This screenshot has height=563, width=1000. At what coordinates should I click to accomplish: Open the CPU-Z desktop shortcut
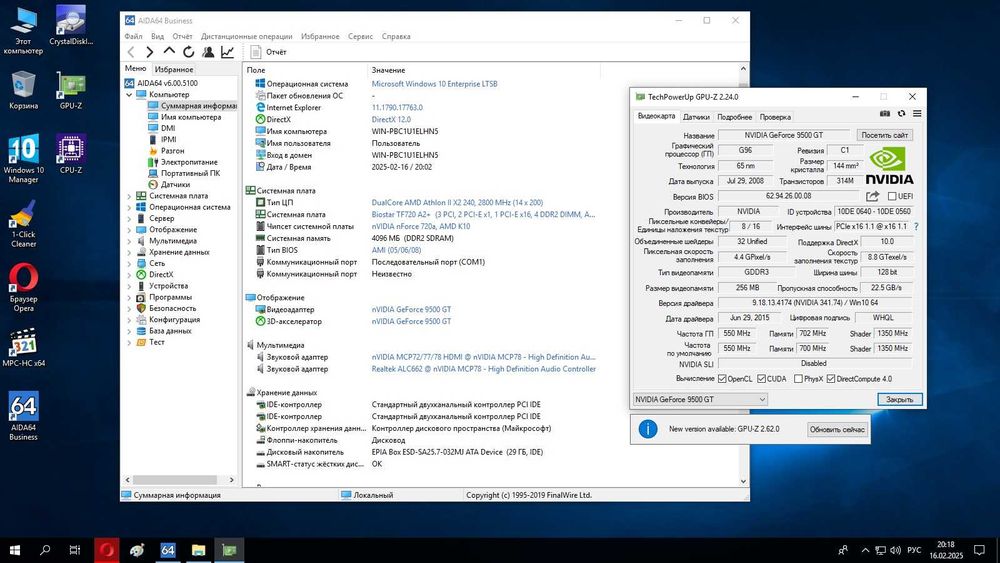coord(71,154)
